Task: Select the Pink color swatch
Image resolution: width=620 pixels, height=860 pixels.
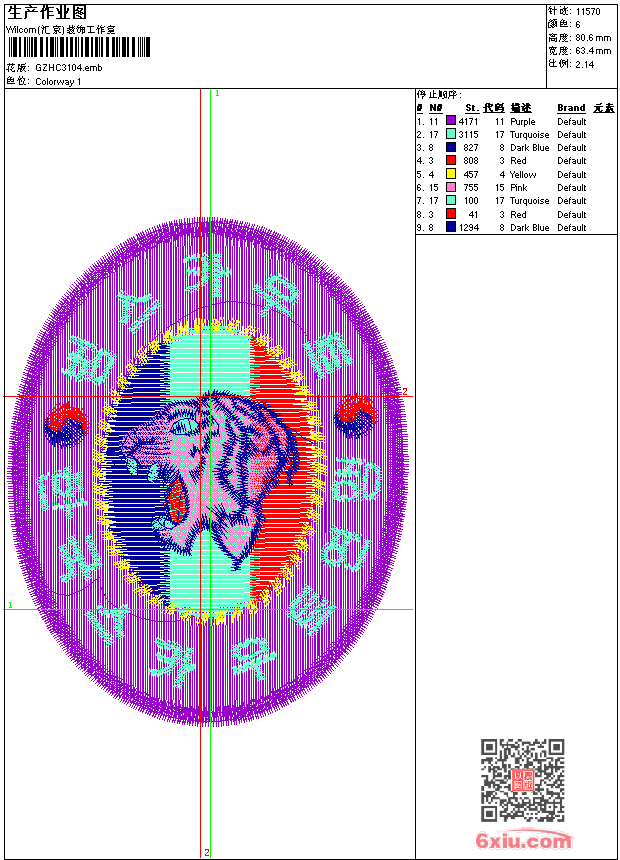Action: (x=450, y=187)
